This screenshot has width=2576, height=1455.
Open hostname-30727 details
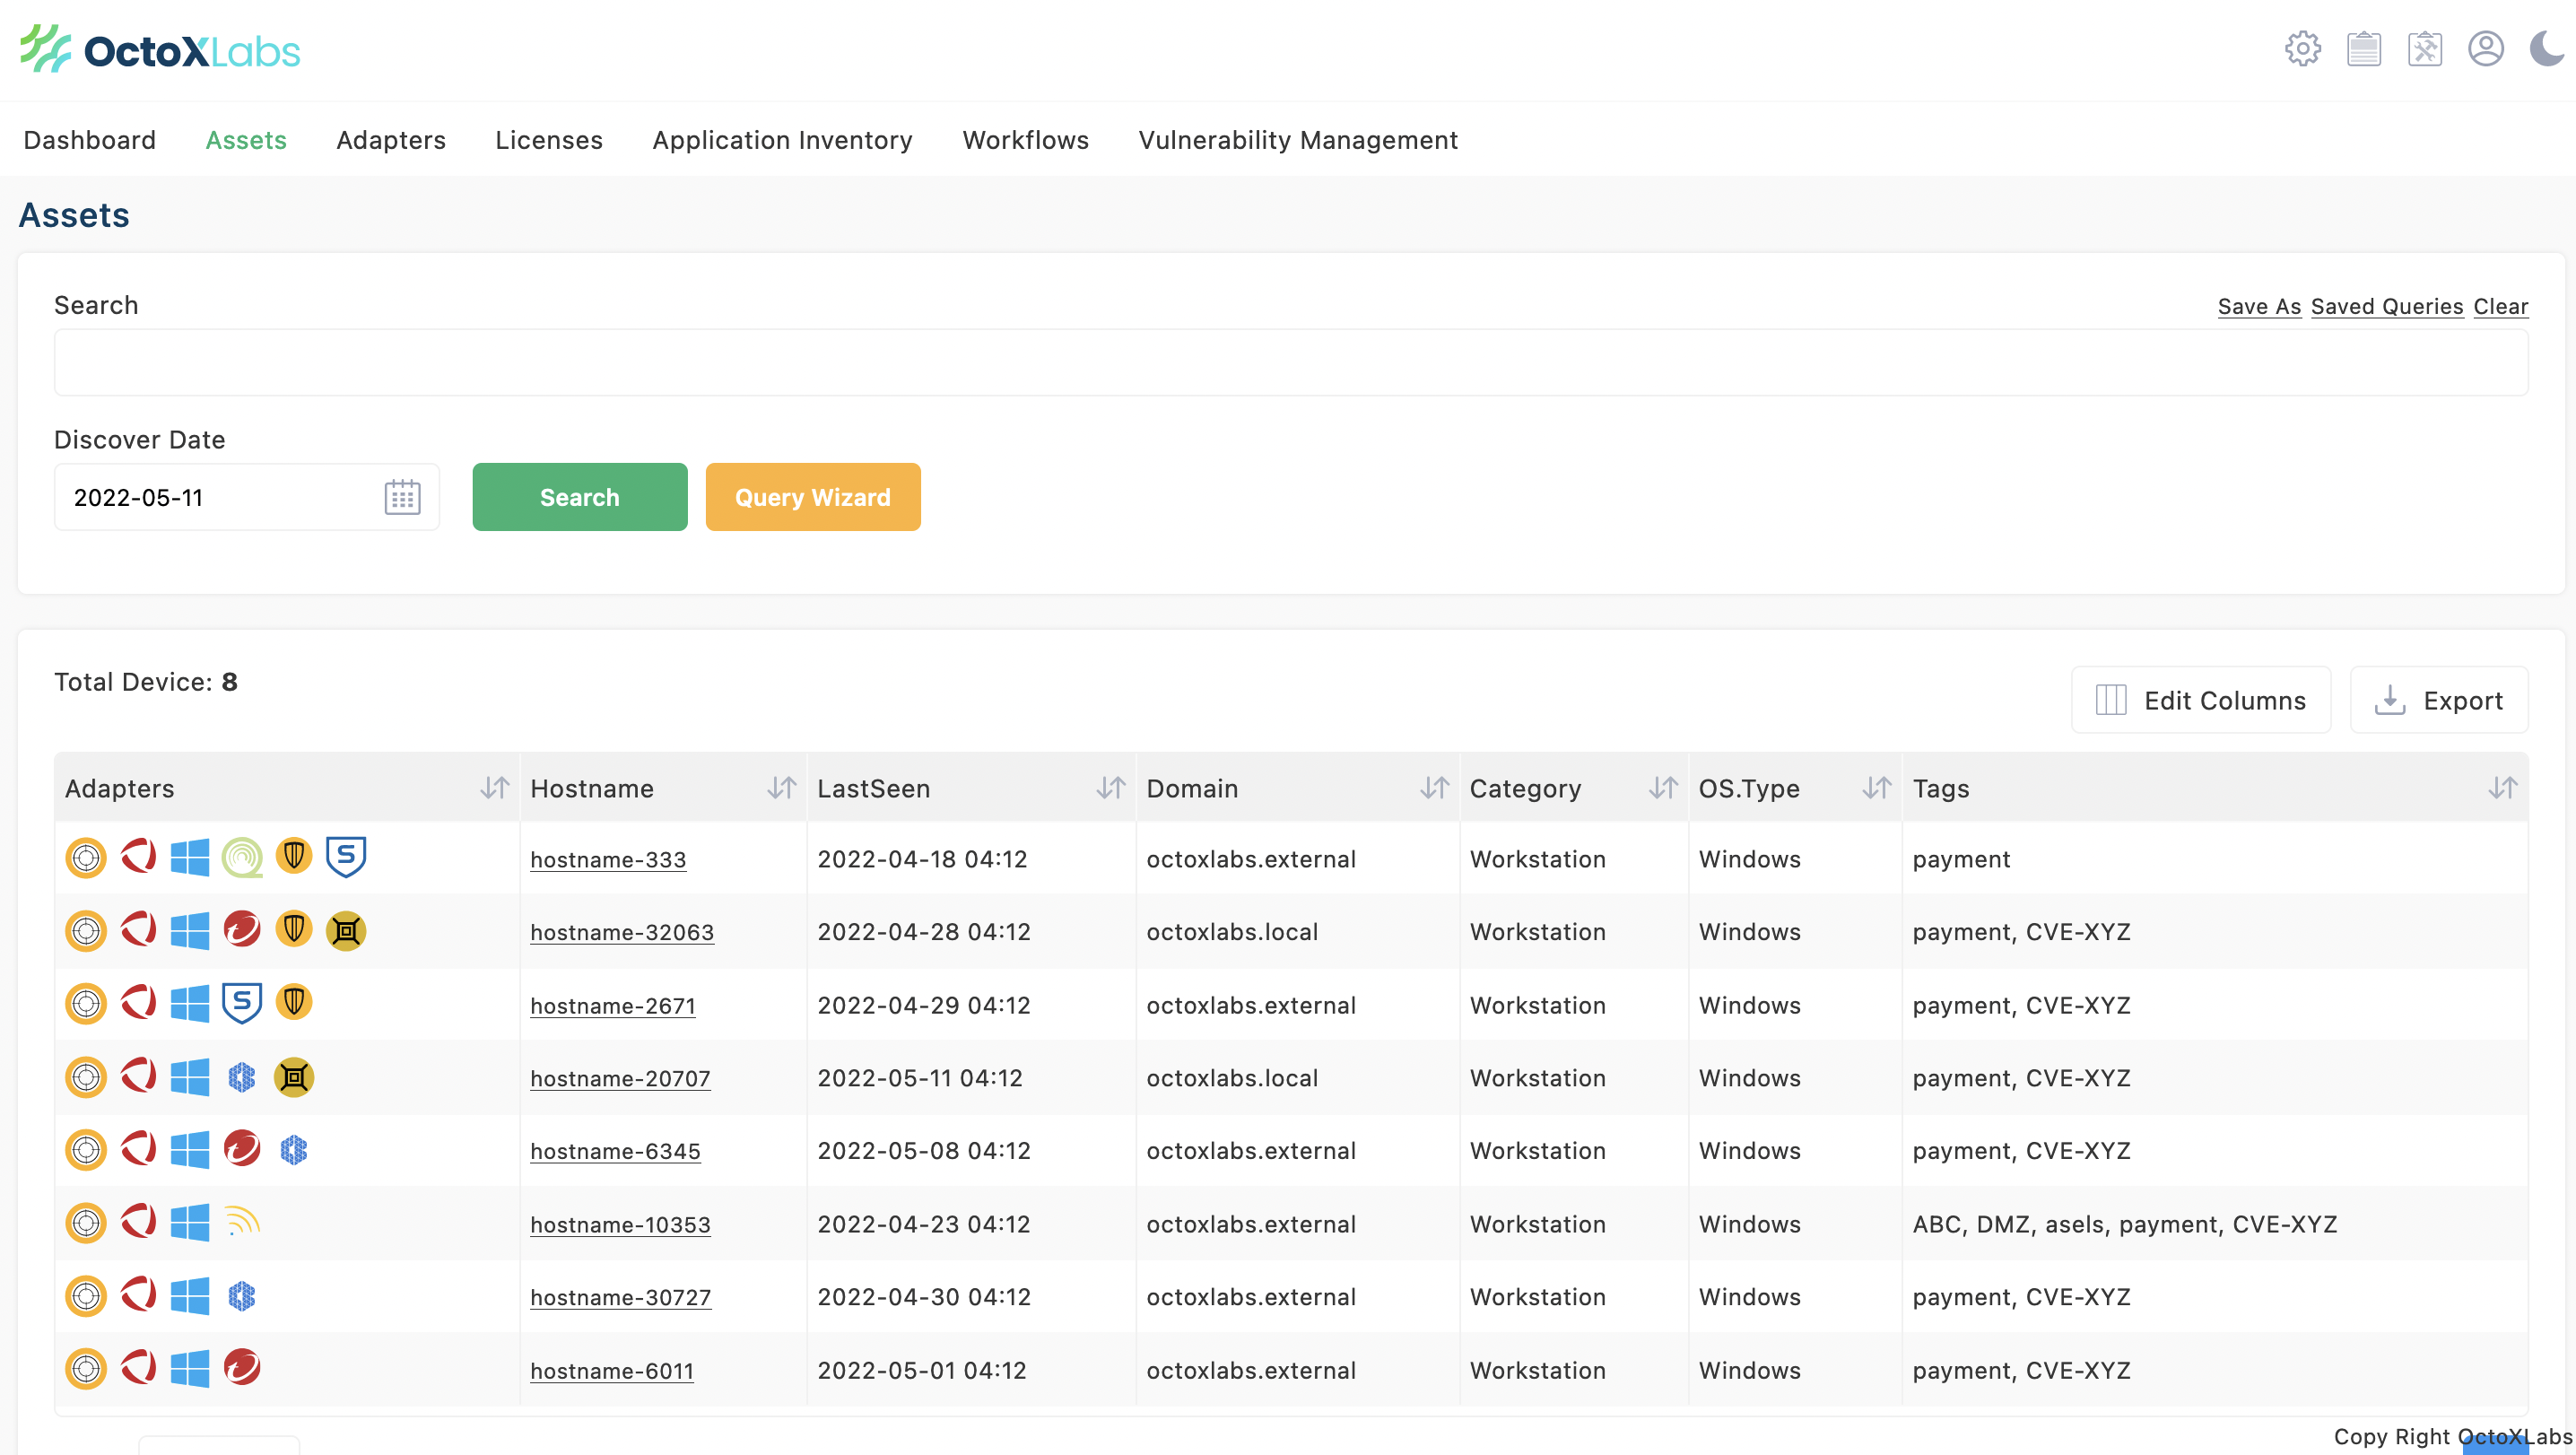[621, 1297]
